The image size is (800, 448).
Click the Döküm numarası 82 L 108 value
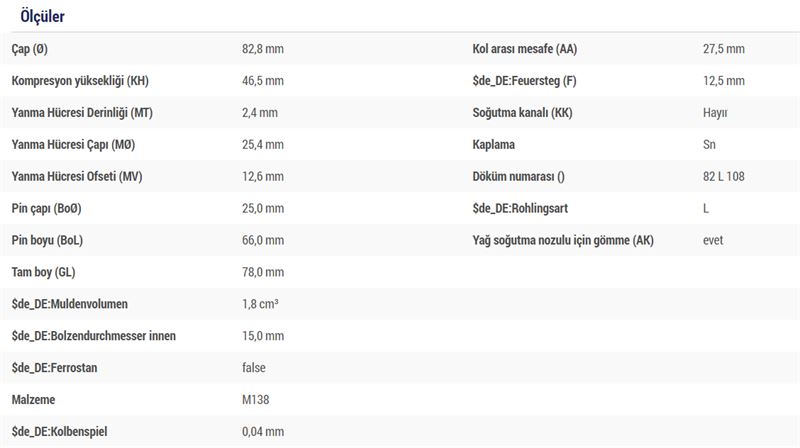coord(723,177)
